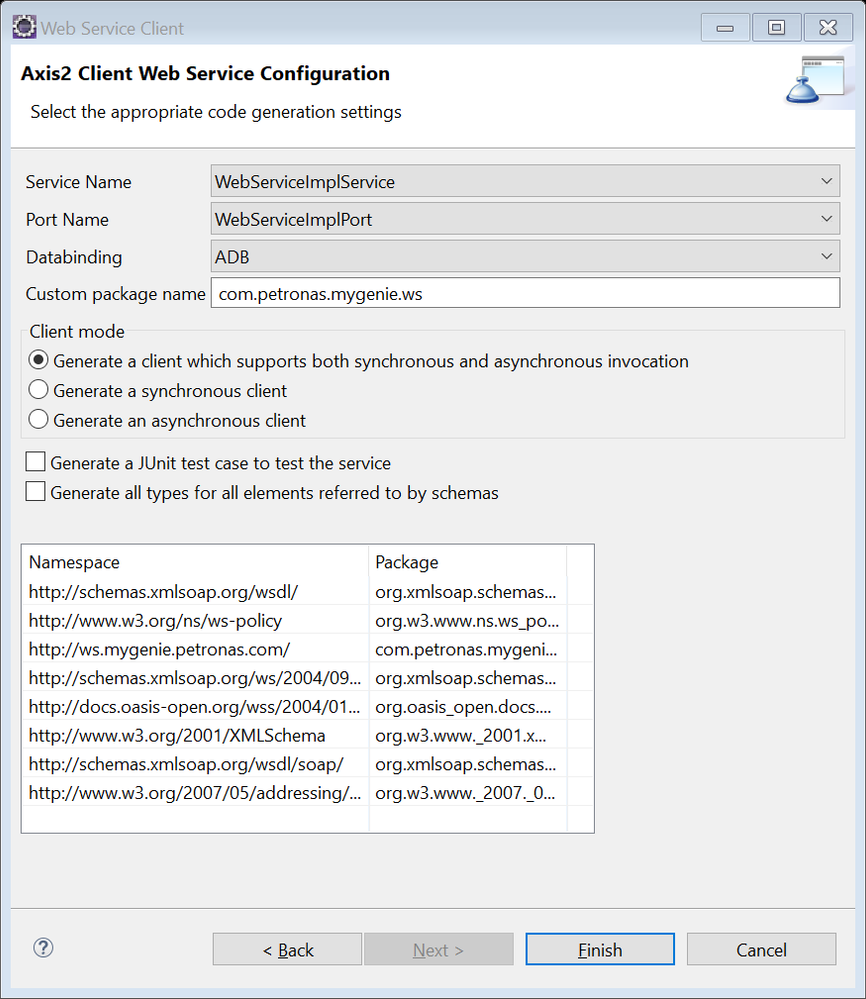Select the www.w3.org/2001/XMLSchema namespace row

point(177,736)
